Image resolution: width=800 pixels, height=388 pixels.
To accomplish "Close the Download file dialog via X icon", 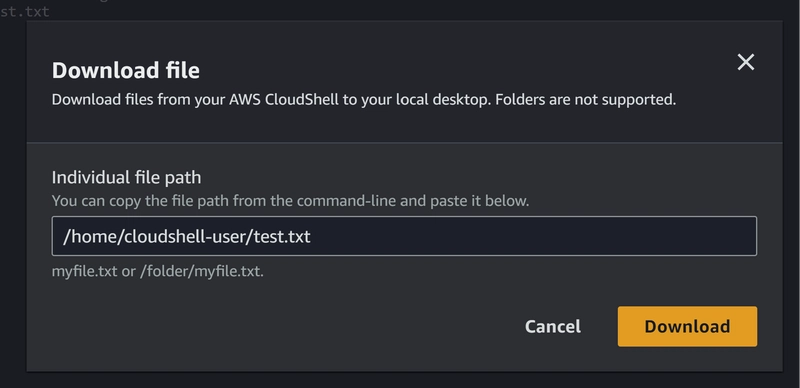I will [x=745, y=62].
